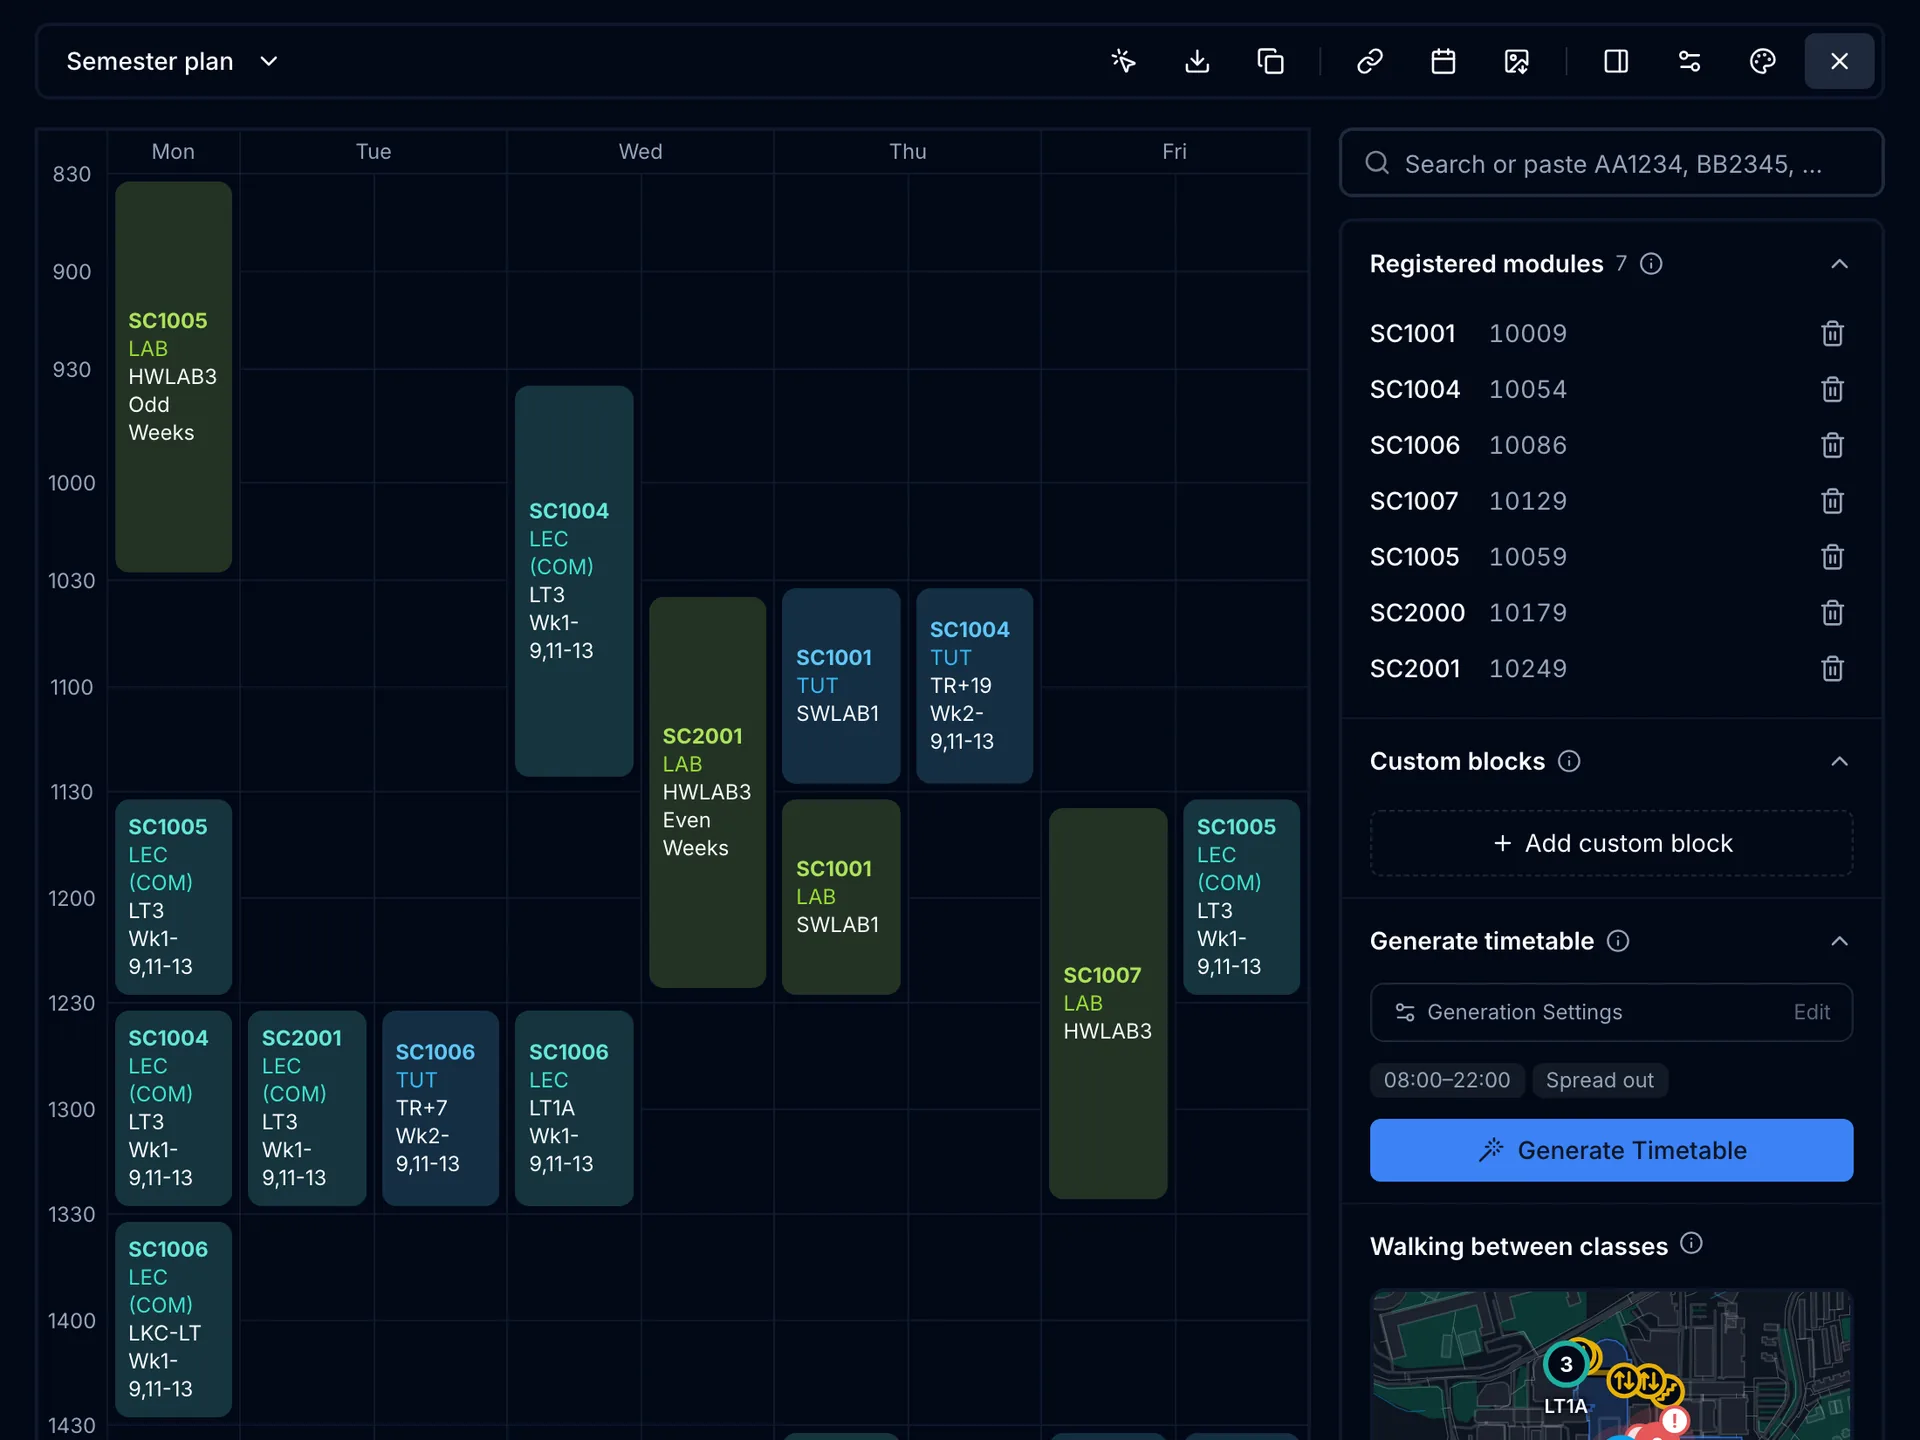Delete module SC2001 with trash icon
Screen dimensions: 1920x1440
pyautogui.click(x=1832, y=669)
